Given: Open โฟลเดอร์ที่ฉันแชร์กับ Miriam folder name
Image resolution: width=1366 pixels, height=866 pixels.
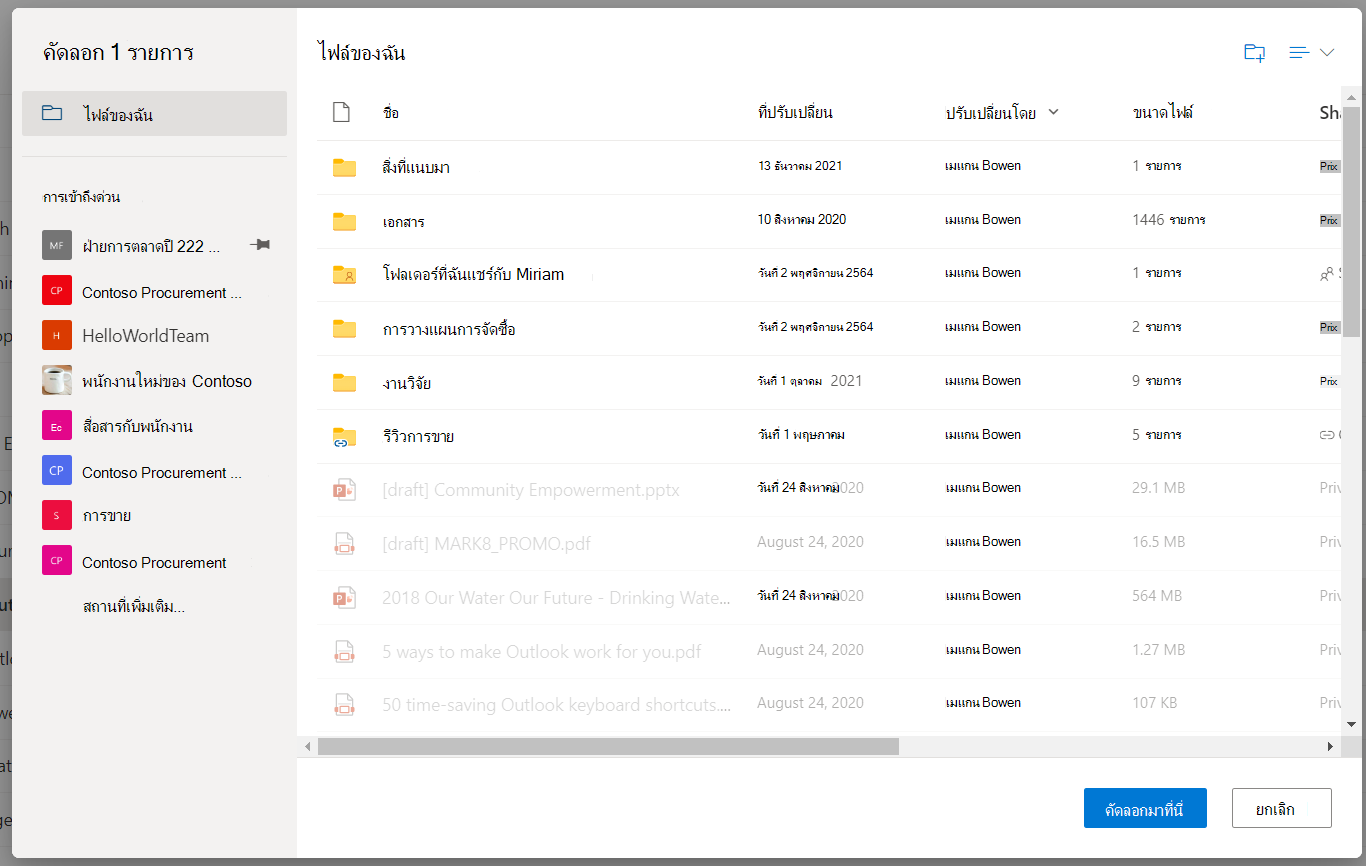Looking at the screenshot, I should pos(473,274).
